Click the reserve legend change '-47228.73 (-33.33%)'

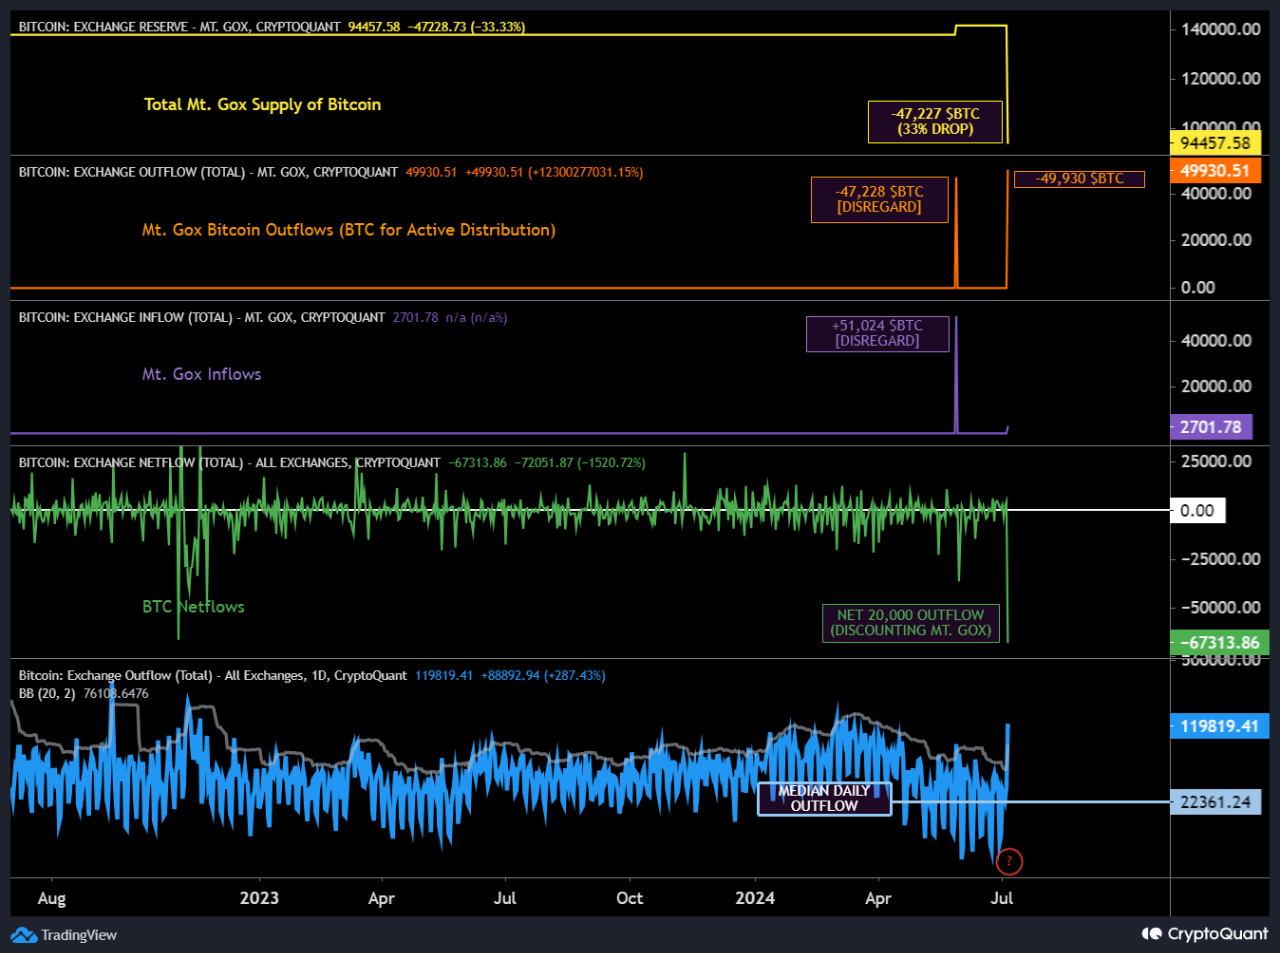click(466, 27)
